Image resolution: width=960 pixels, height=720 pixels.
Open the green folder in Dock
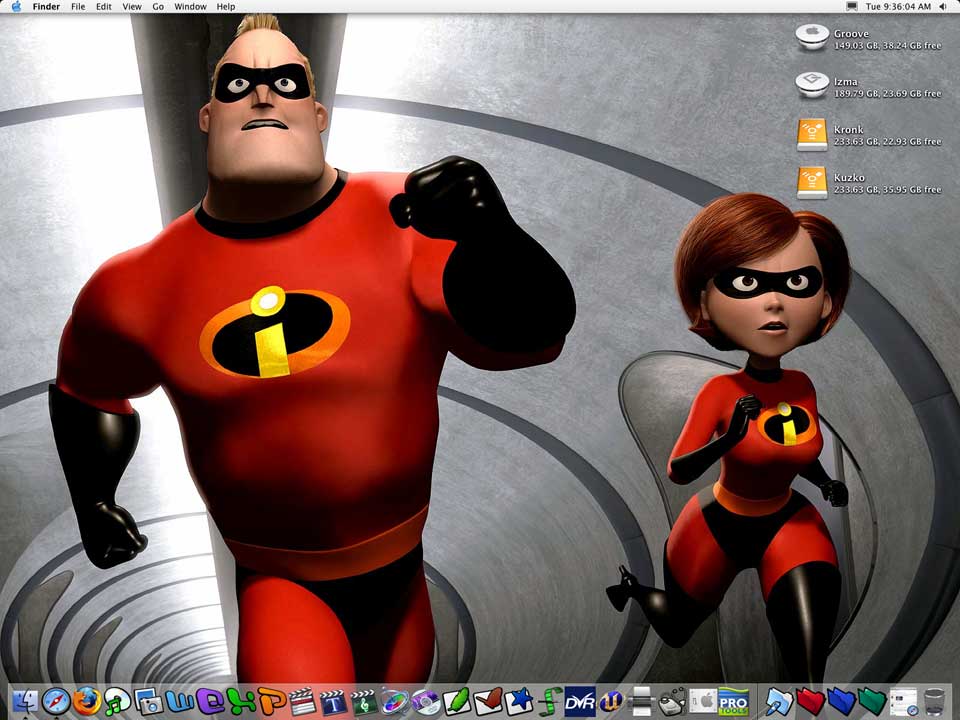(x=872, y=701)
